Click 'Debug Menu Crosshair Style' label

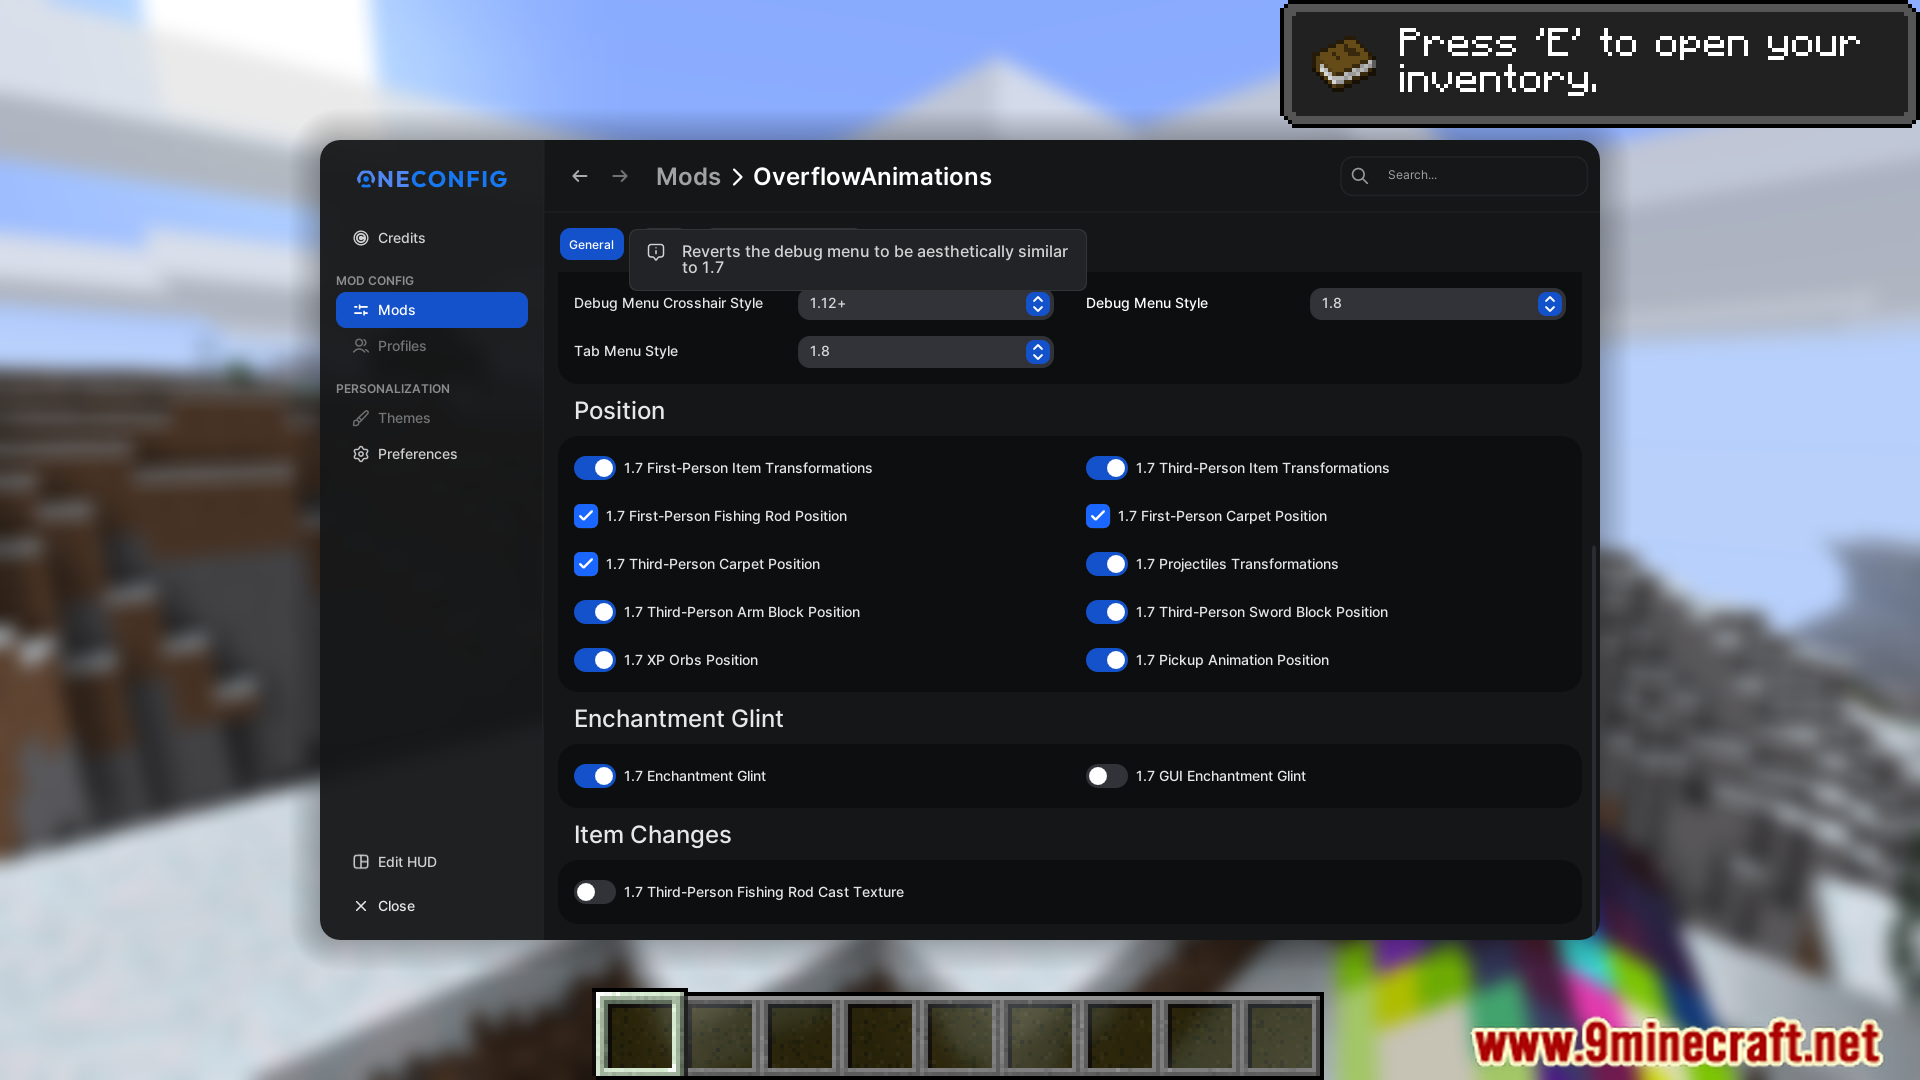(x=668, y=303)
